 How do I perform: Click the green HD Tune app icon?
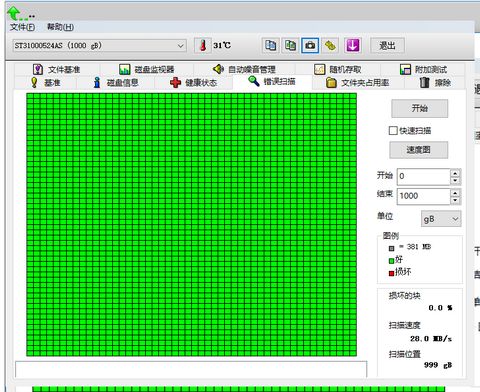coord(14,13)
